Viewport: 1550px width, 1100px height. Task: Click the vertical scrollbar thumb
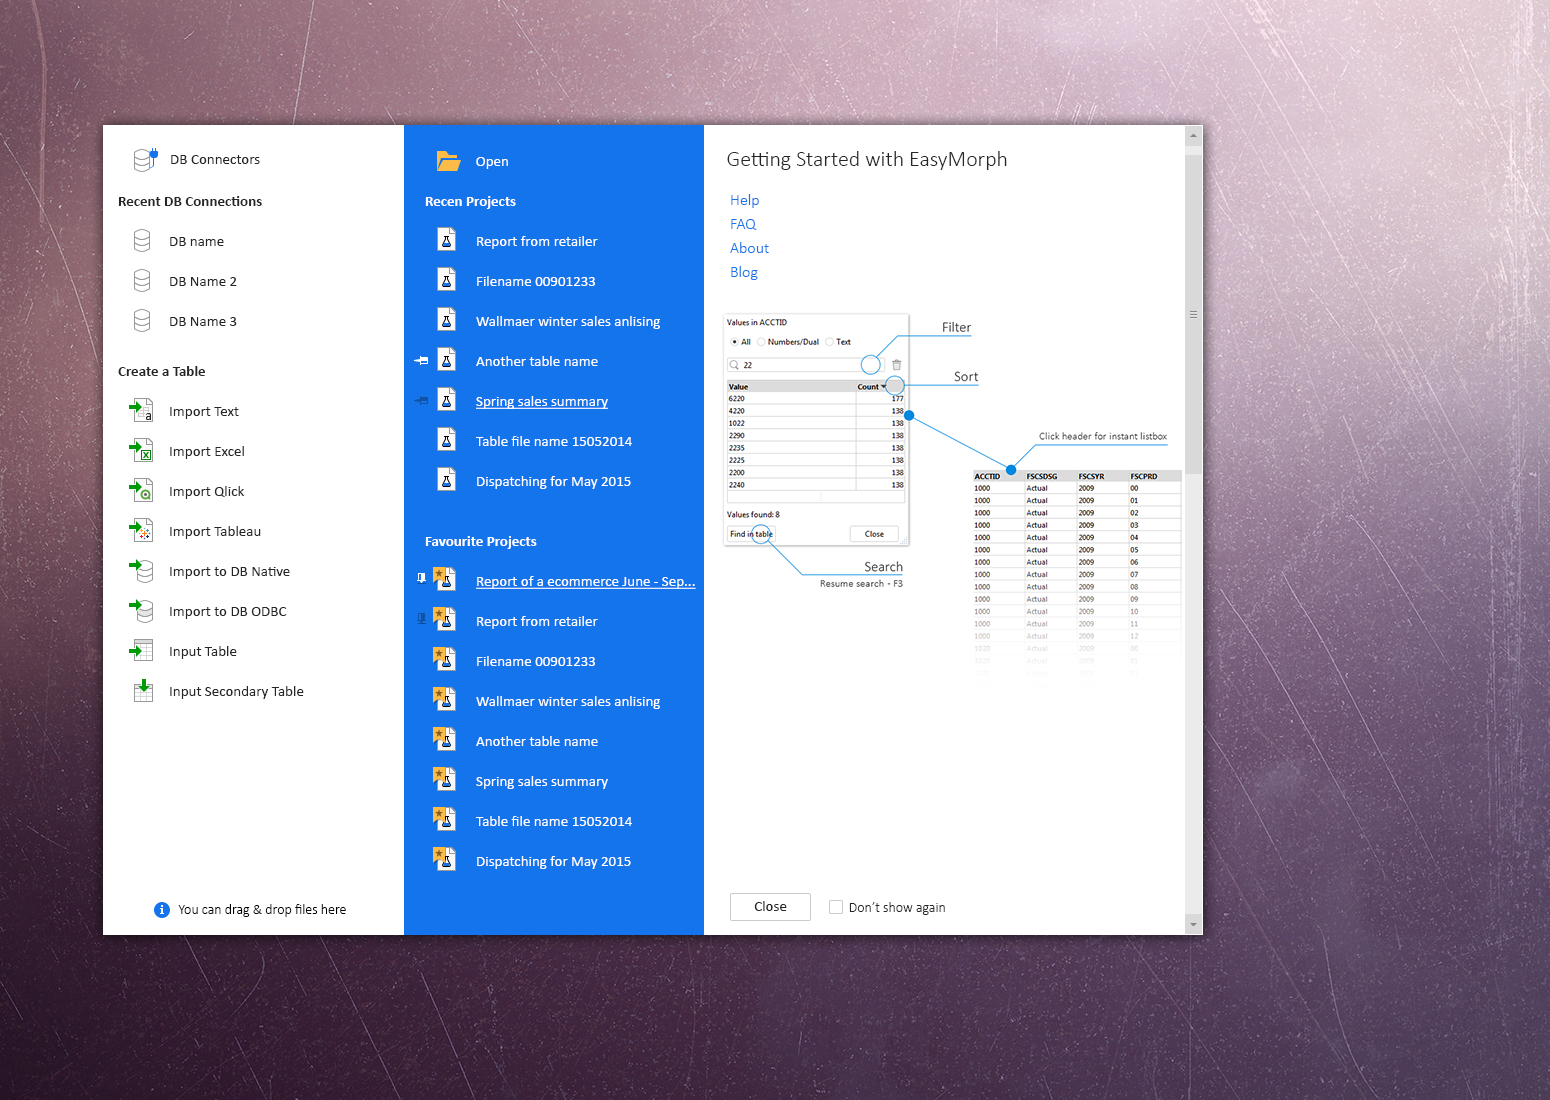[x=1193, y=313]
